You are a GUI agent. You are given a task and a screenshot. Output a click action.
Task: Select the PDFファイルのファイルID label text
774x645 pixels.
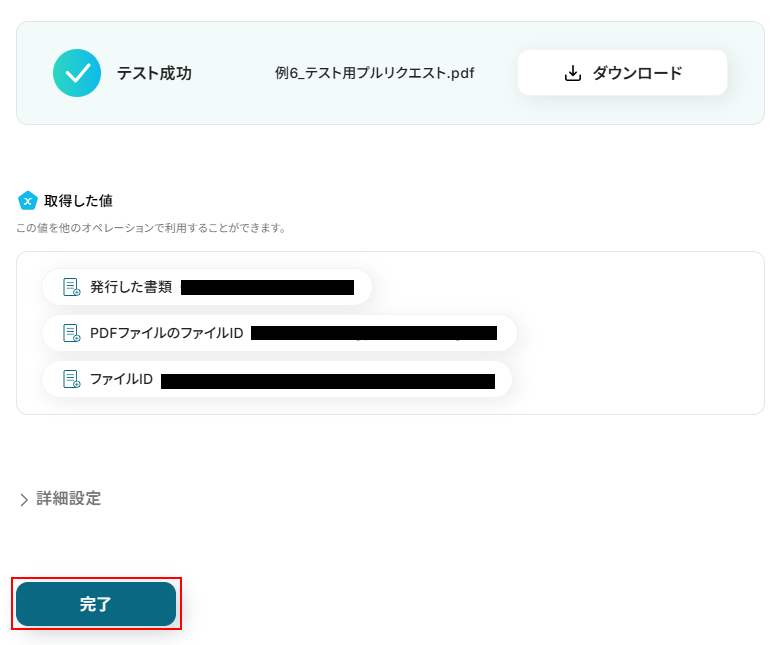click(x=166, y=333)
